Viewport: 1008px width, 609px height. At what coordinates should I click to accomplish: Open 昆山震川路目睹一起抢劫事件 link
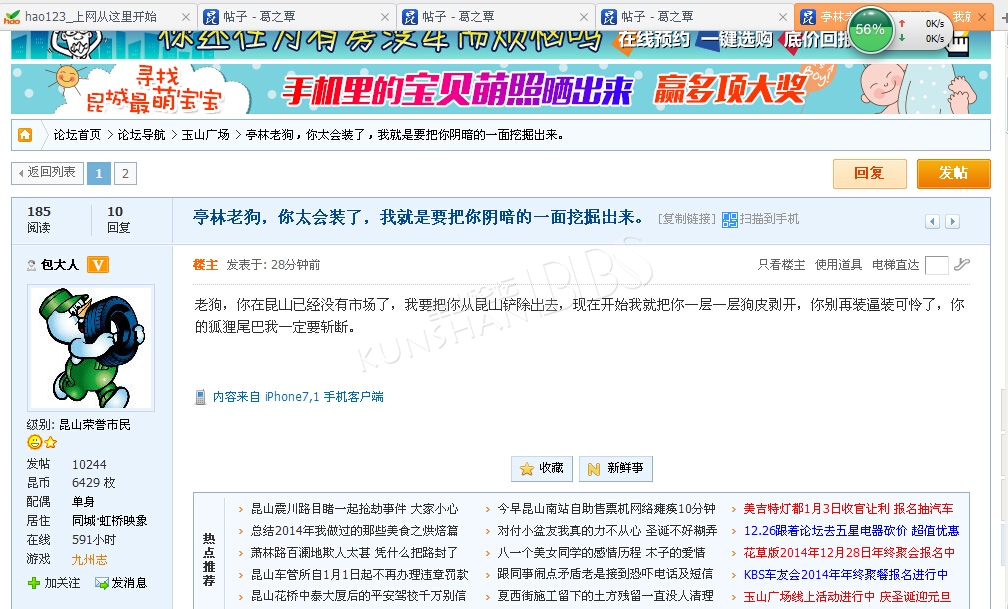click(x=354, y=509)
